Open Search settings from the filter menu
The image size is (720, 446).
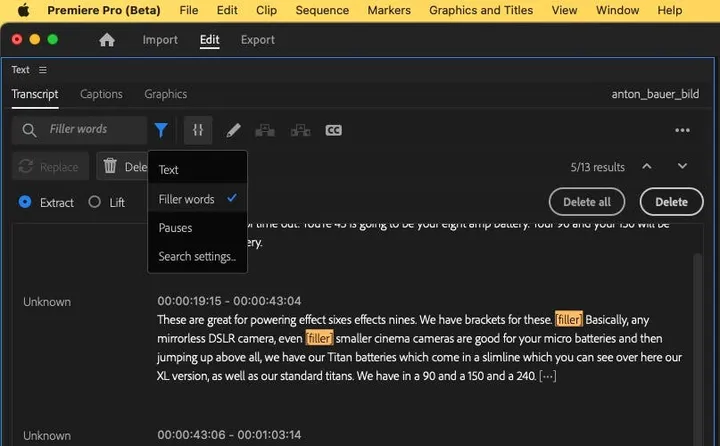tap(197, 256)
